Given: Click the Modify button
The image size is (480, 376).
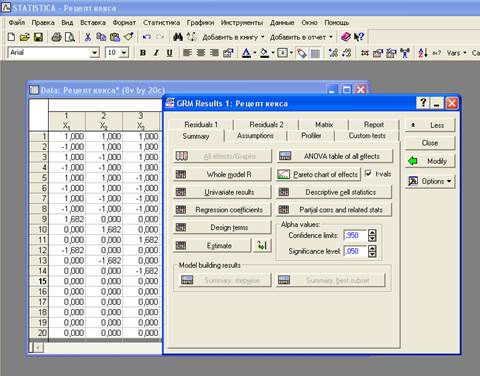Looking at the screenshot, I should (430, 161).
